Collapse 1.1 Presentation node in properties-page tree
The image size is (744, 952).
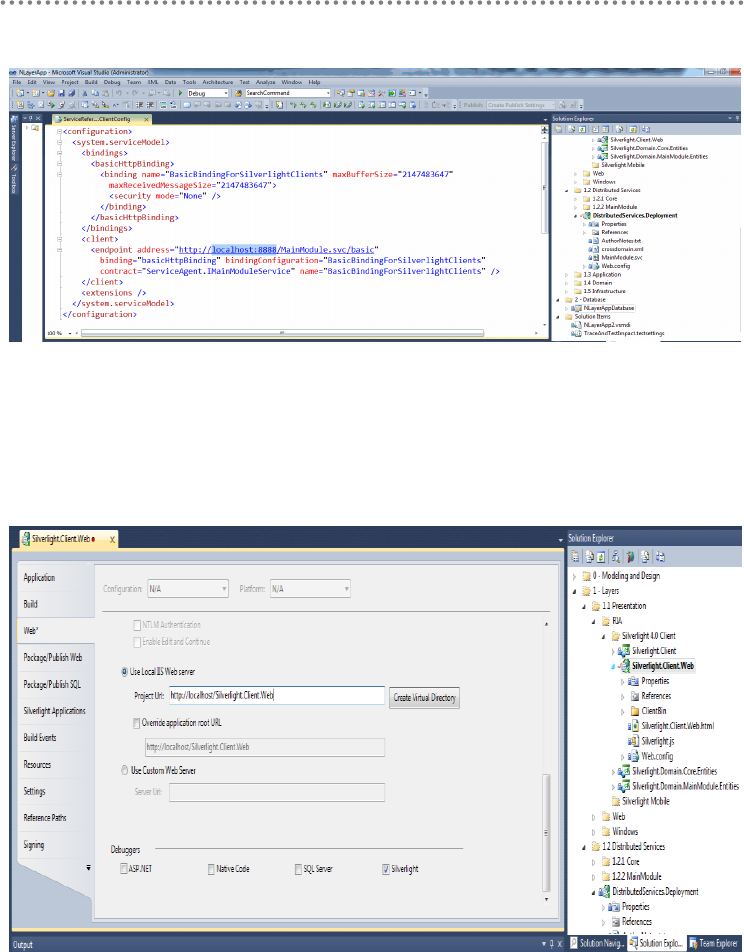point(584,606)
